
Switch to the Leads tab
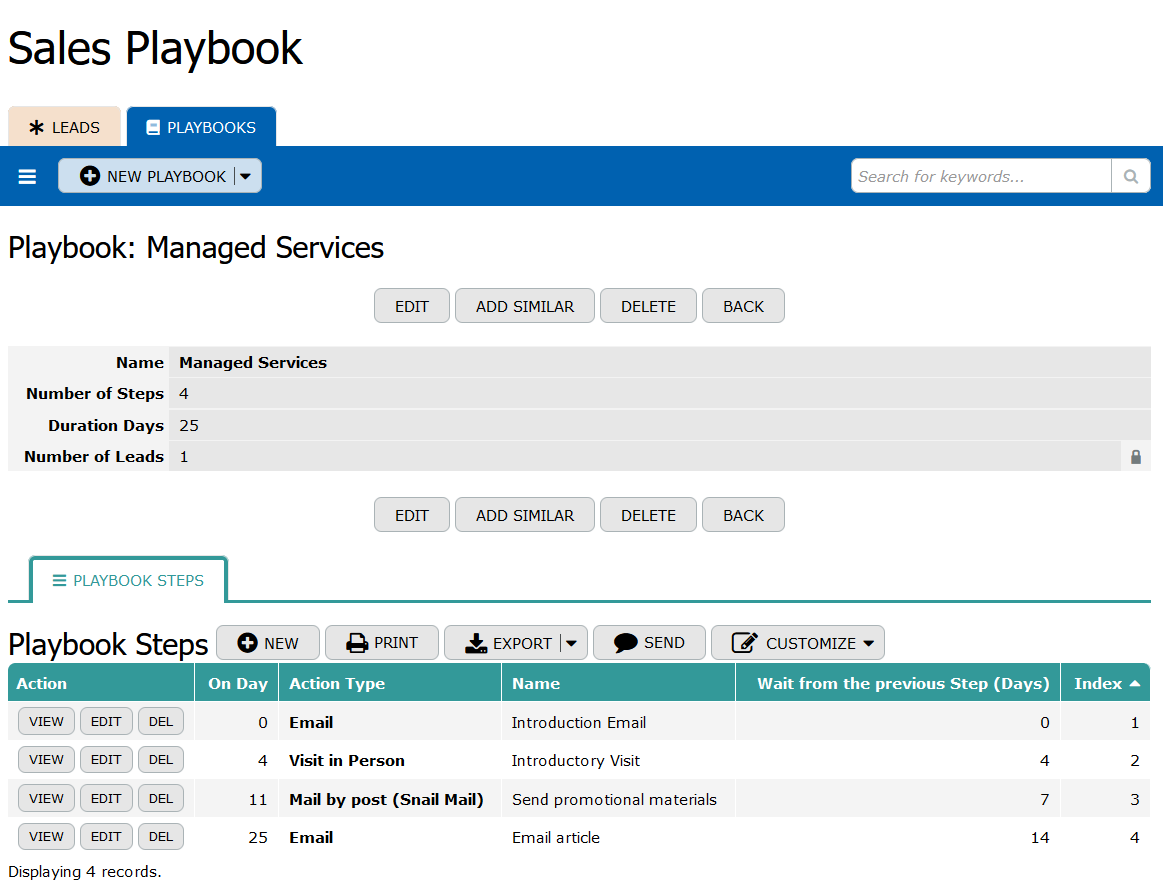click(65, 128)
